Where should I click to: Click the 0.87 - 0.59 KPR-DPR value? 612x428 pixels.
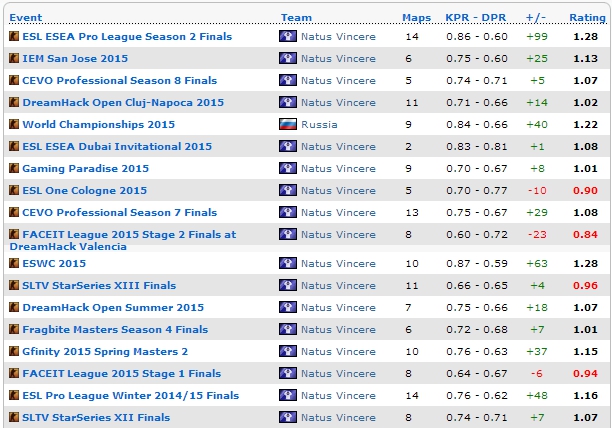477,263
